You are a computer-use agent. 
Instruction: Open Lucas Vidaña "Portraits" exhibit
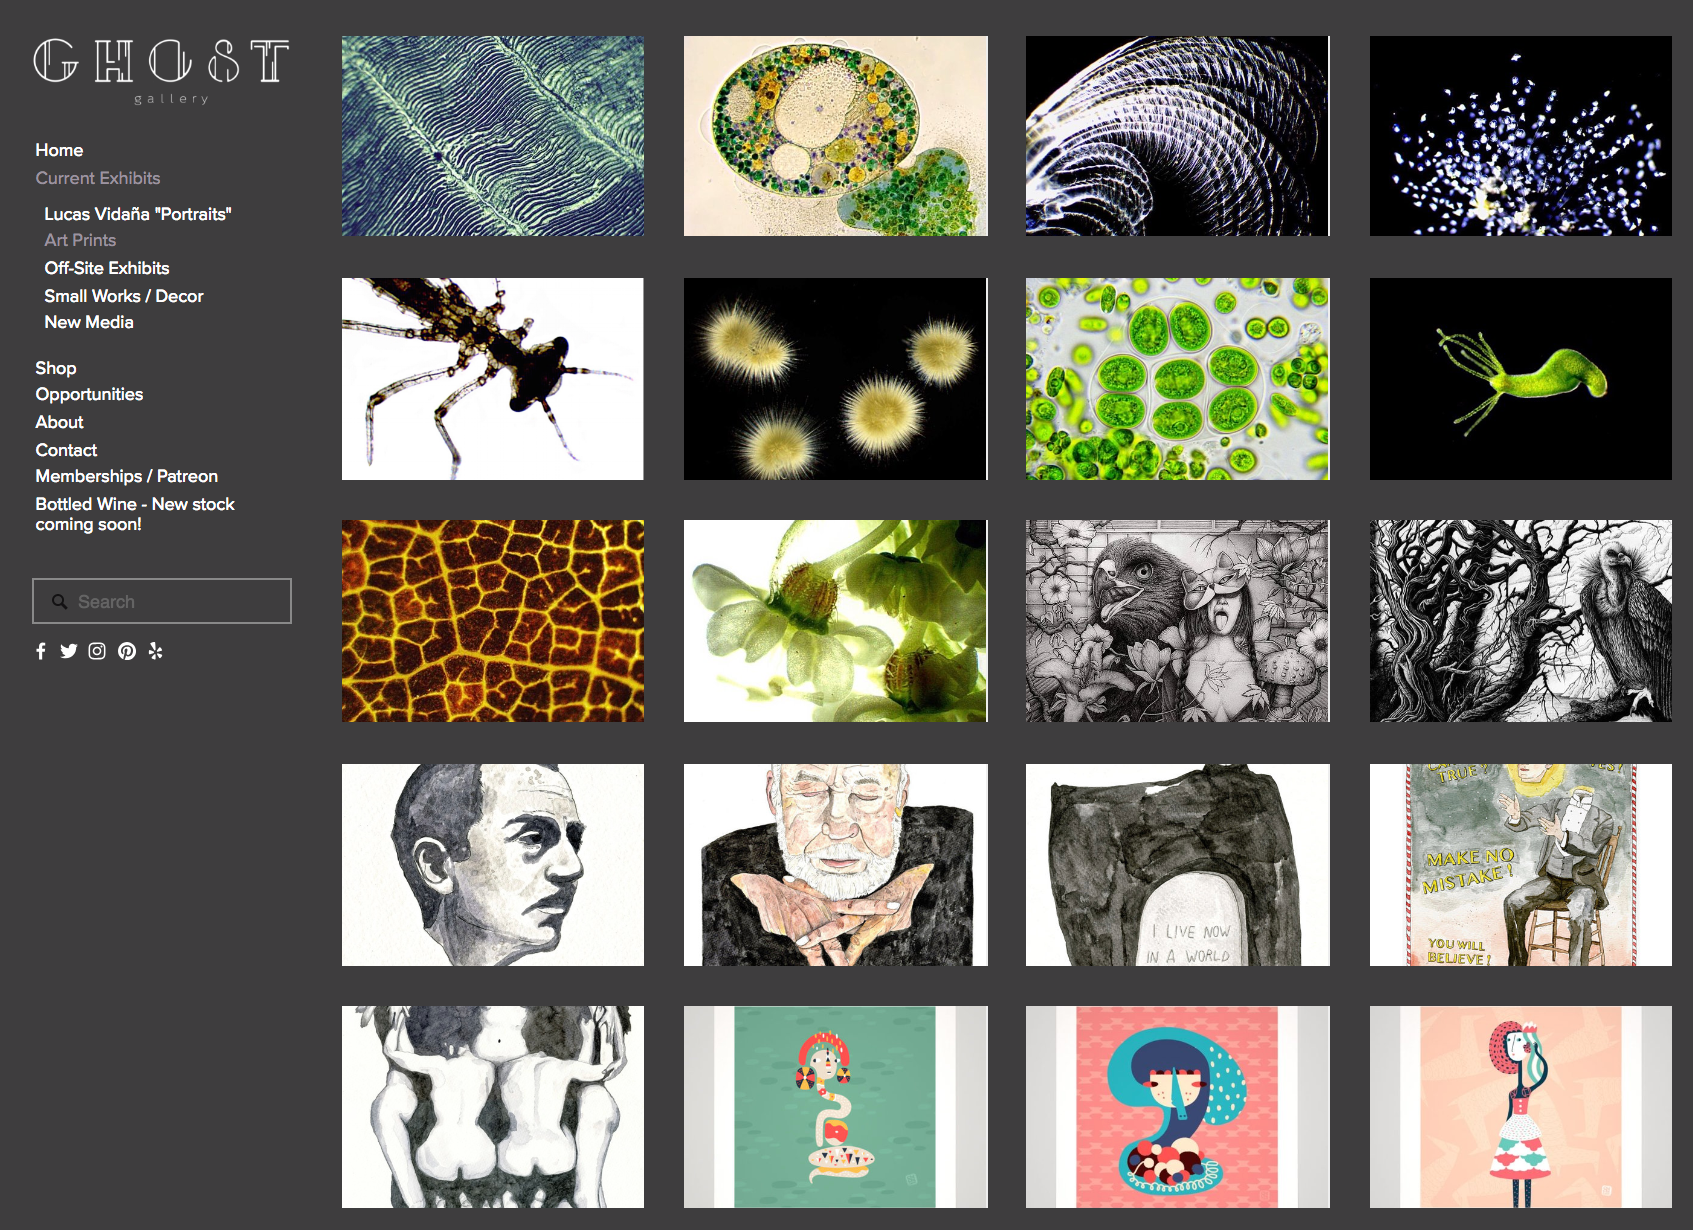coord(138,214)
